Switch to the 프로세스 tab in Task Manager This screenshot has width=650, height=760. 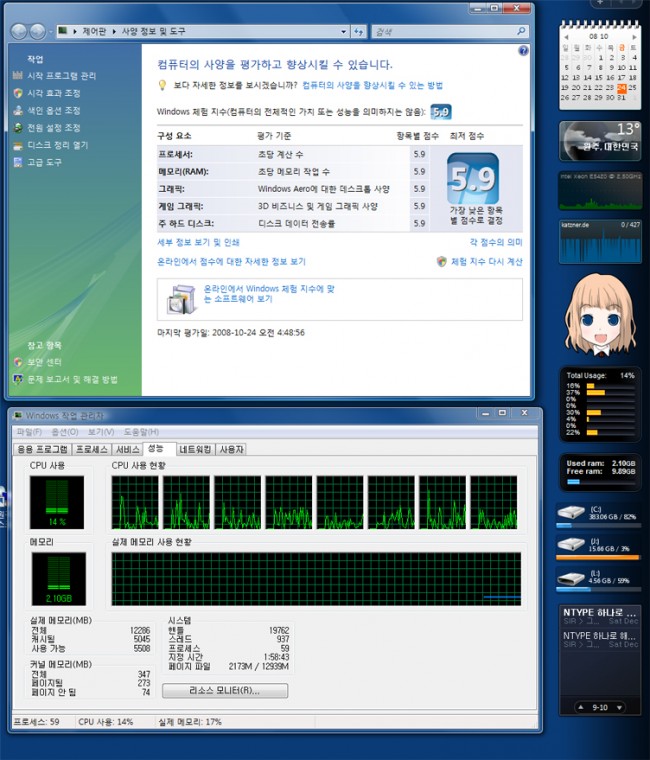92,450
